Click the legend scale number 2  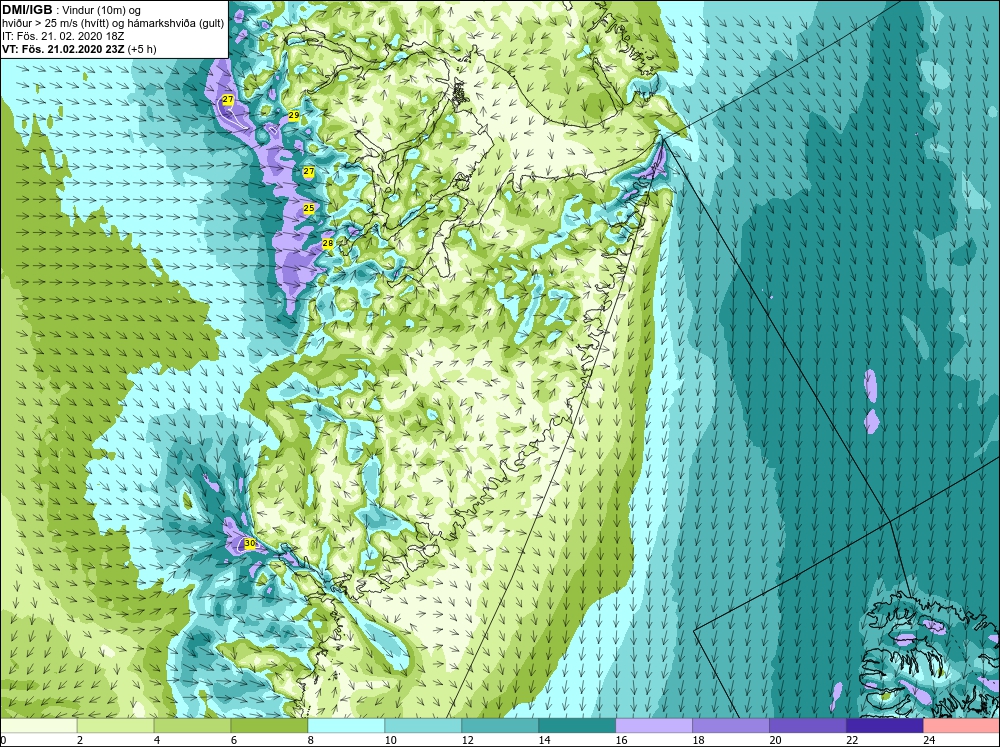pyautogui.click(x=80, y=740)
